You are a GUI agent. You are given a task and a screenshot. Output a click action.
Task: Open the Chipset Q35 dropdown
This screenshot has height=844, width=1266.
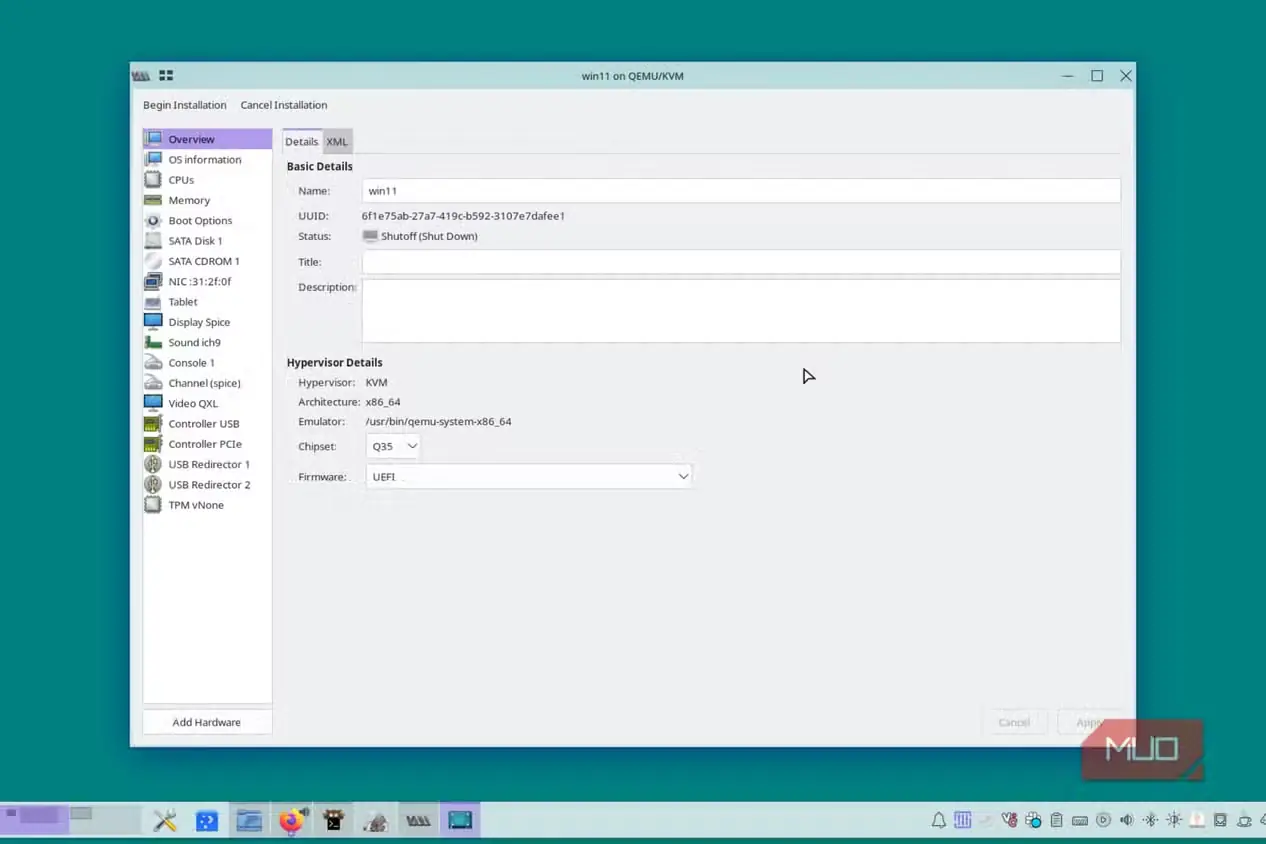[394, 446]
